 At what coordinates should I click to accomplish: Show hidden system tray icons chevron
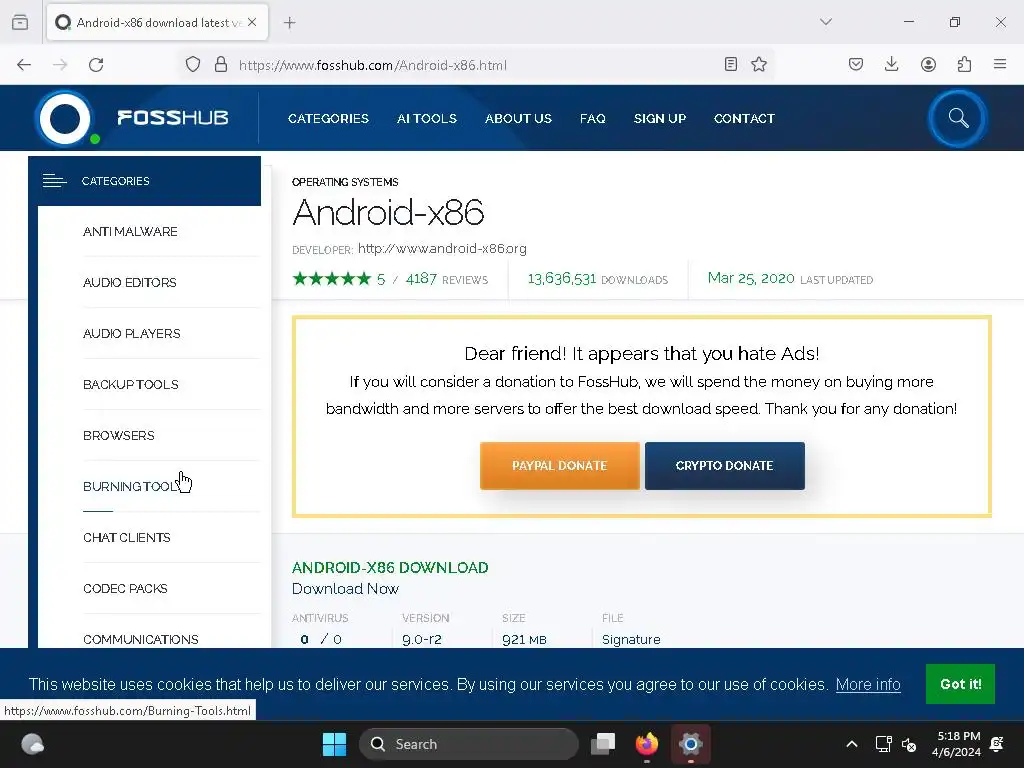point(852,744)
